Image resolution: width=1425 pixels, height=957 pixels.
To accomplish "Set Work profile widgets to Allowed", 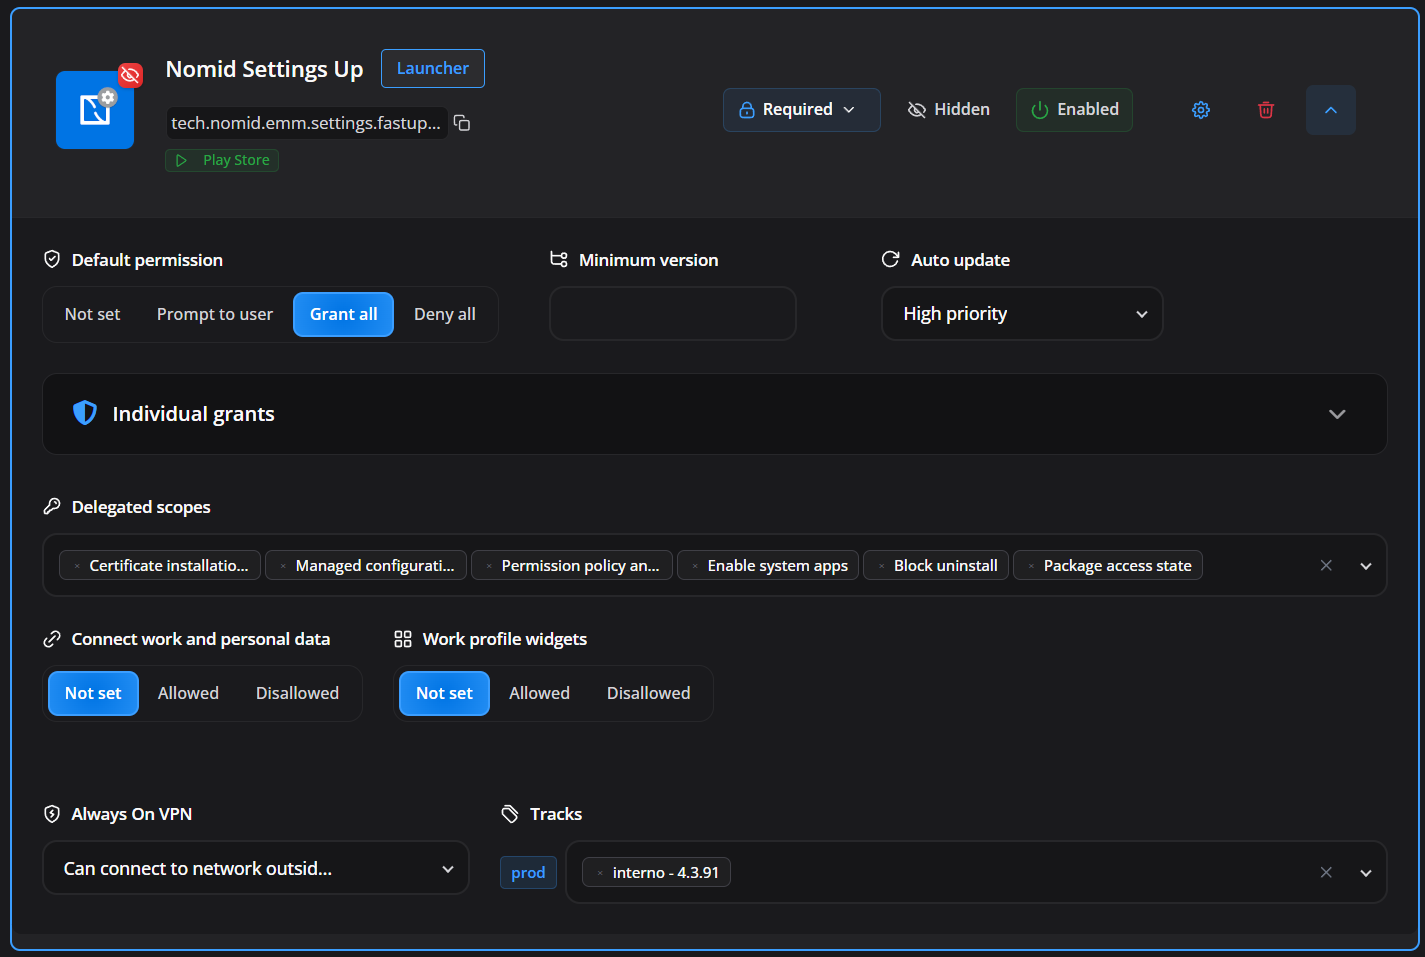I will (x=539, y=693).
